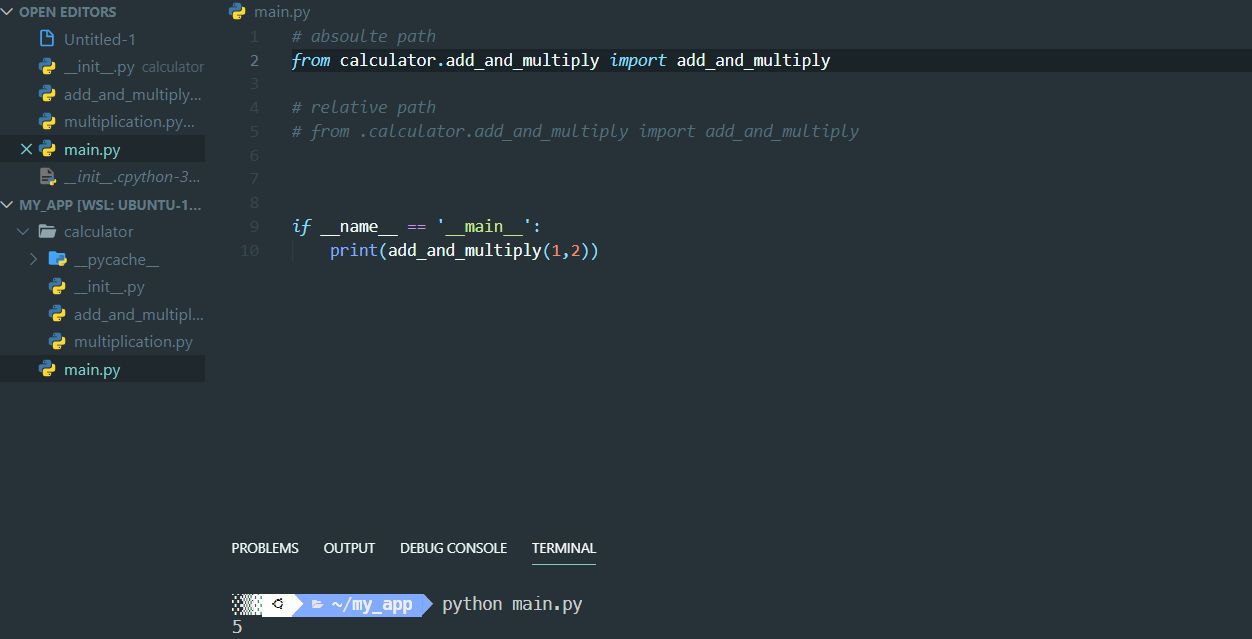
Task: Open Untitled-1 from open editors
Action: pos(100,39)
